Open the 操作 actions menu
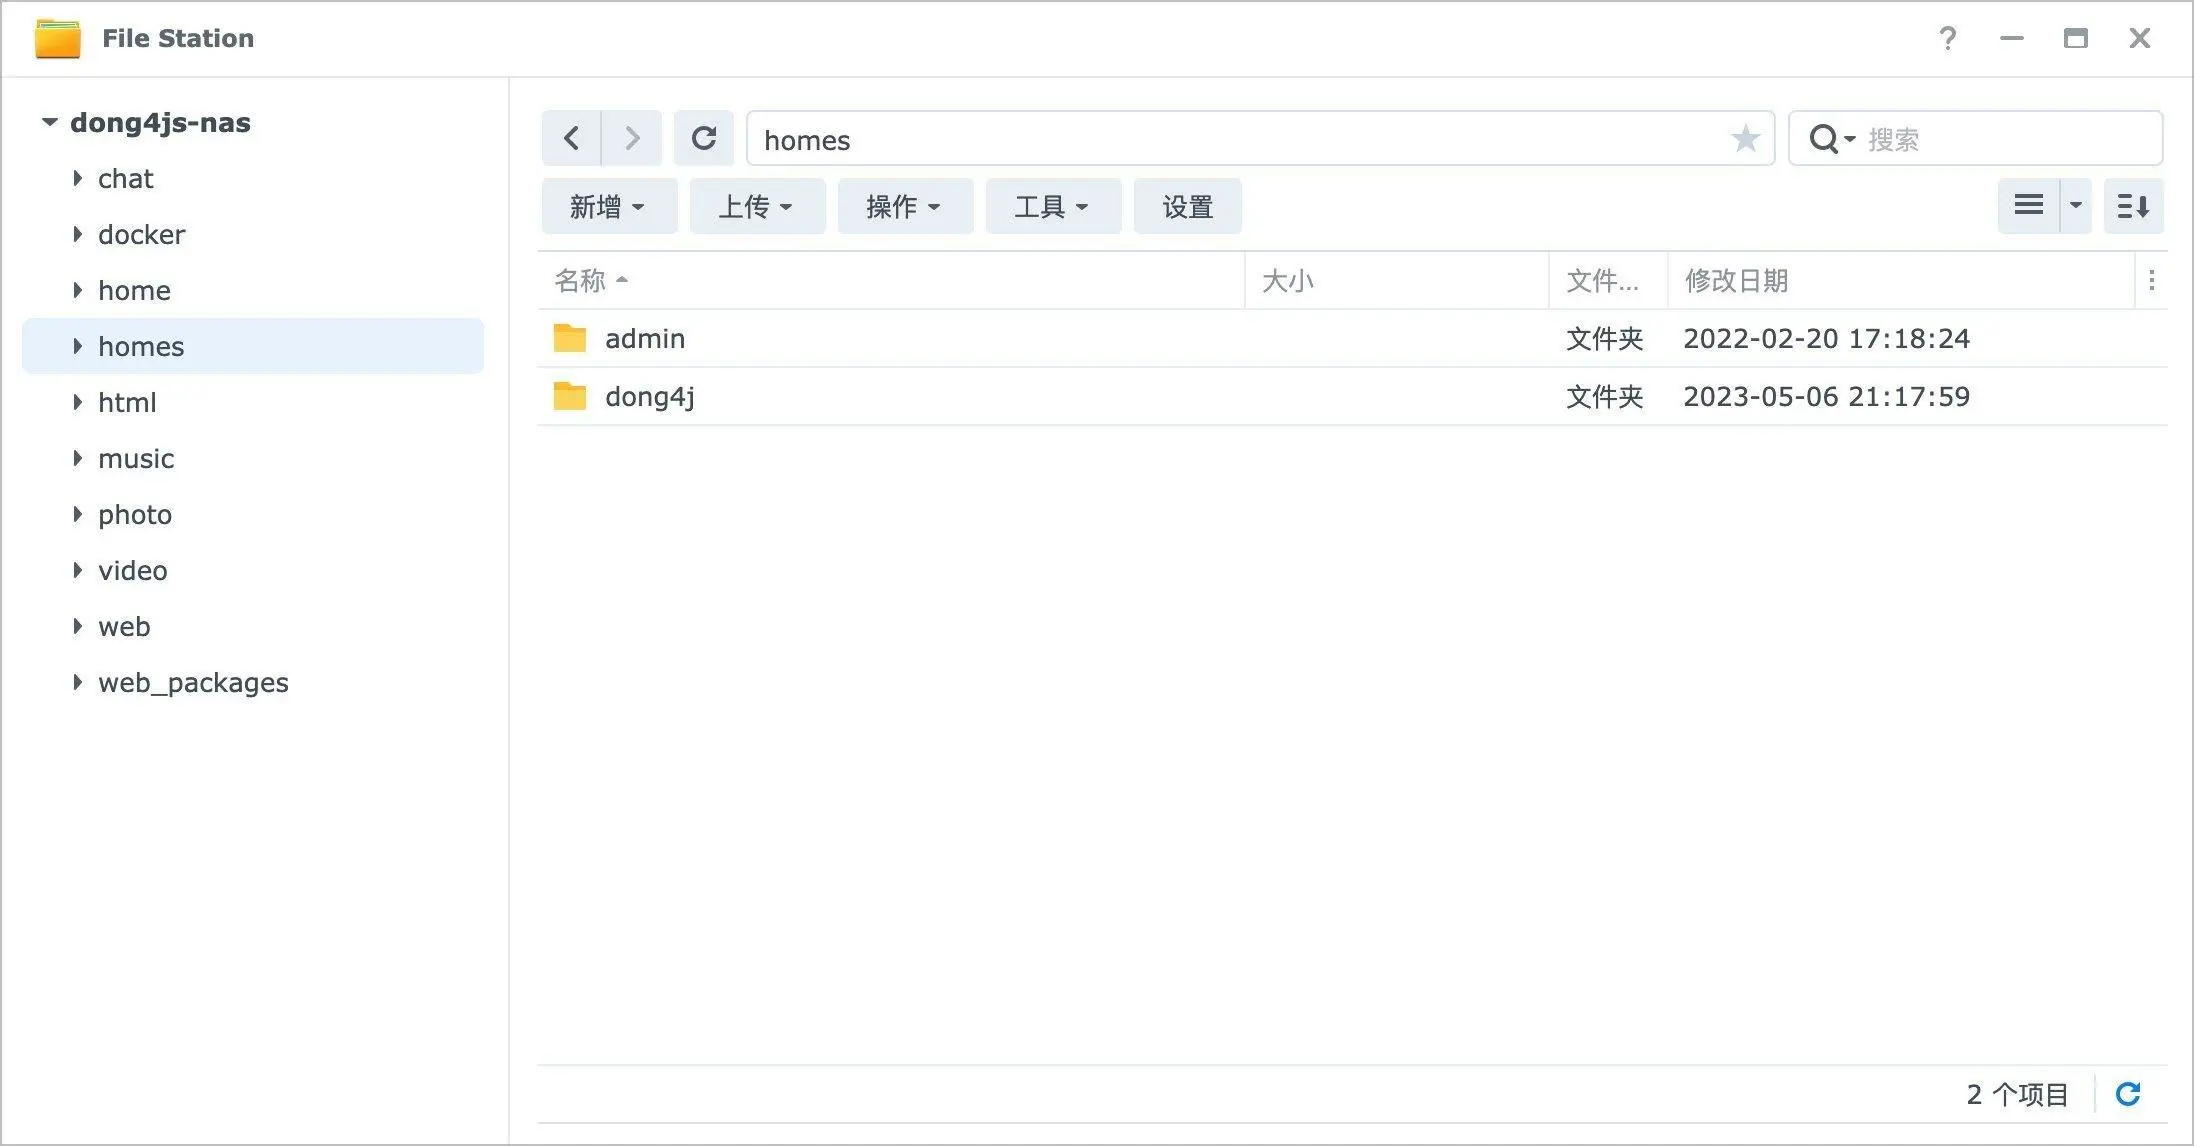 point(904,206)
